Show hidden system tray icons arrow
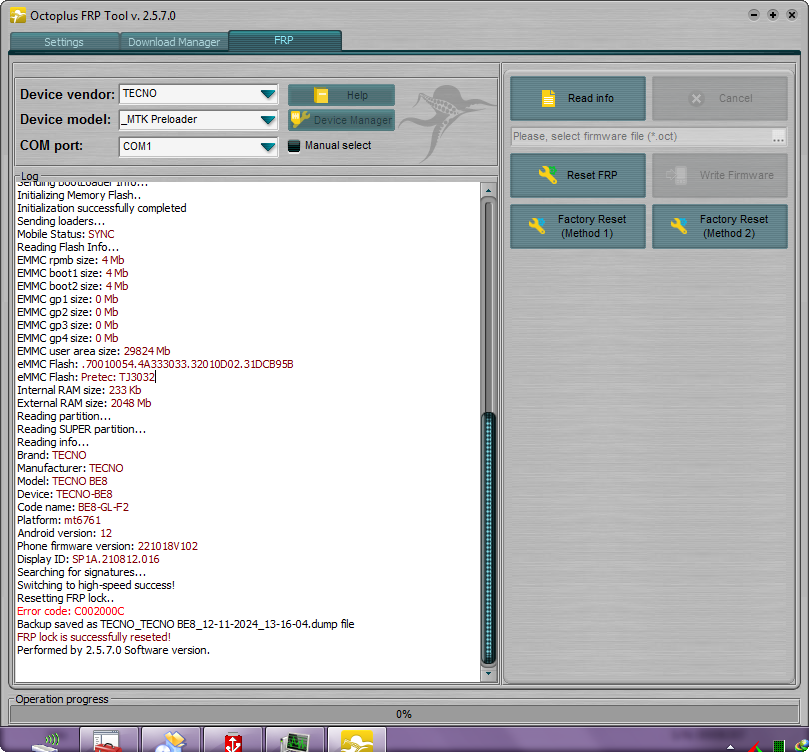809x752 pixels. tap(730, 746)
